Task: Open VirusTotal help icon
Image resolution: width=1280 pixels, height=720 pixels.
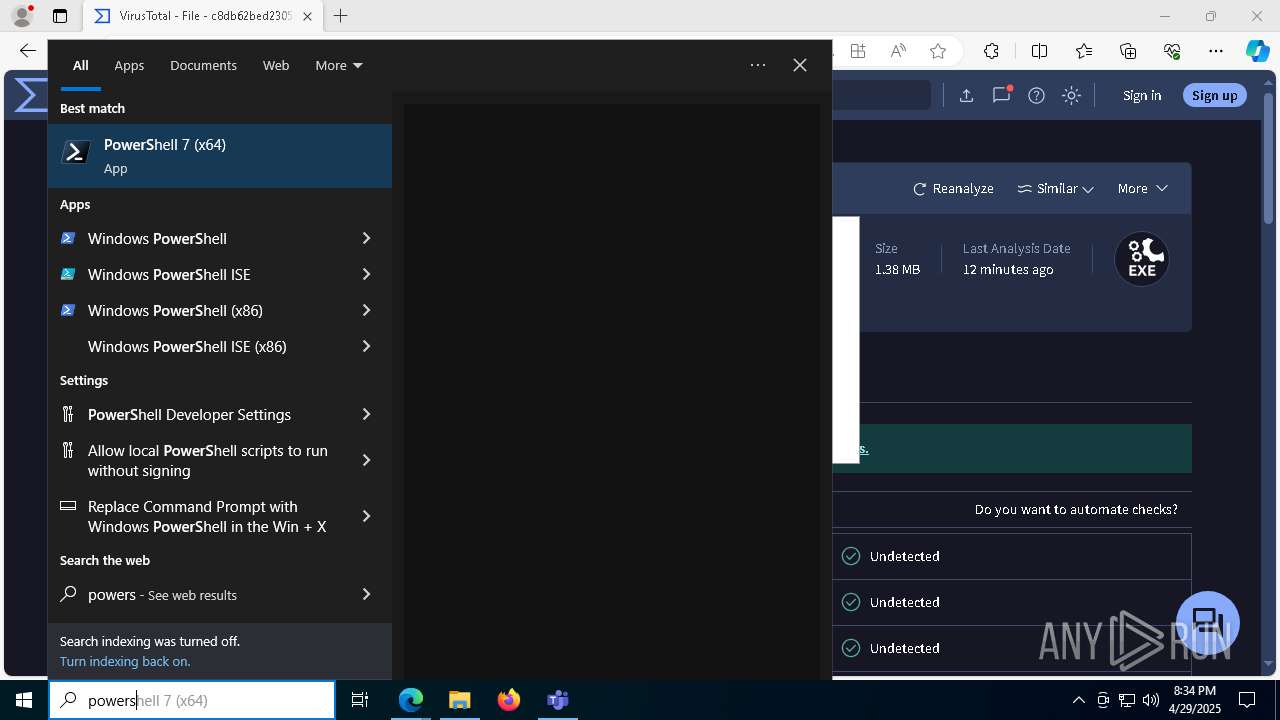Action: click(x=1036, y=95)
